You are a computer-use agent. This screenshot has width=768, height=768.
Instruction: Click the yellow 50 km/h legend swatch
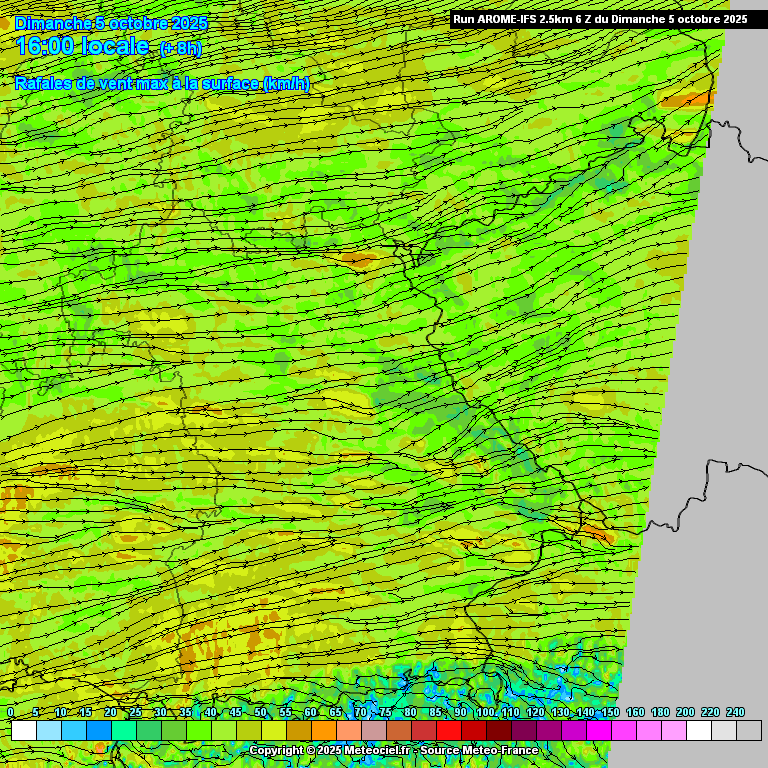[274, 731]
